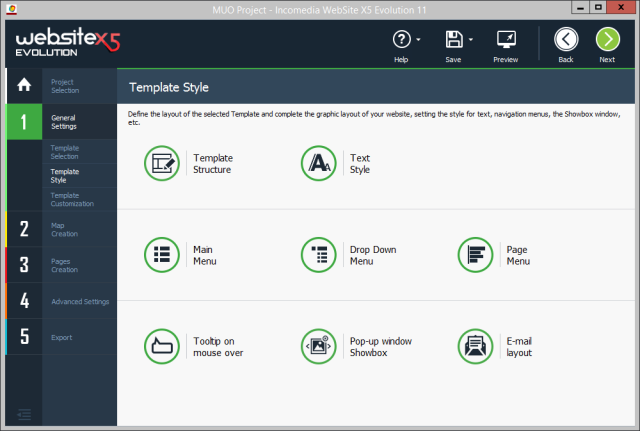Close the WebSite X5 window

621,7
